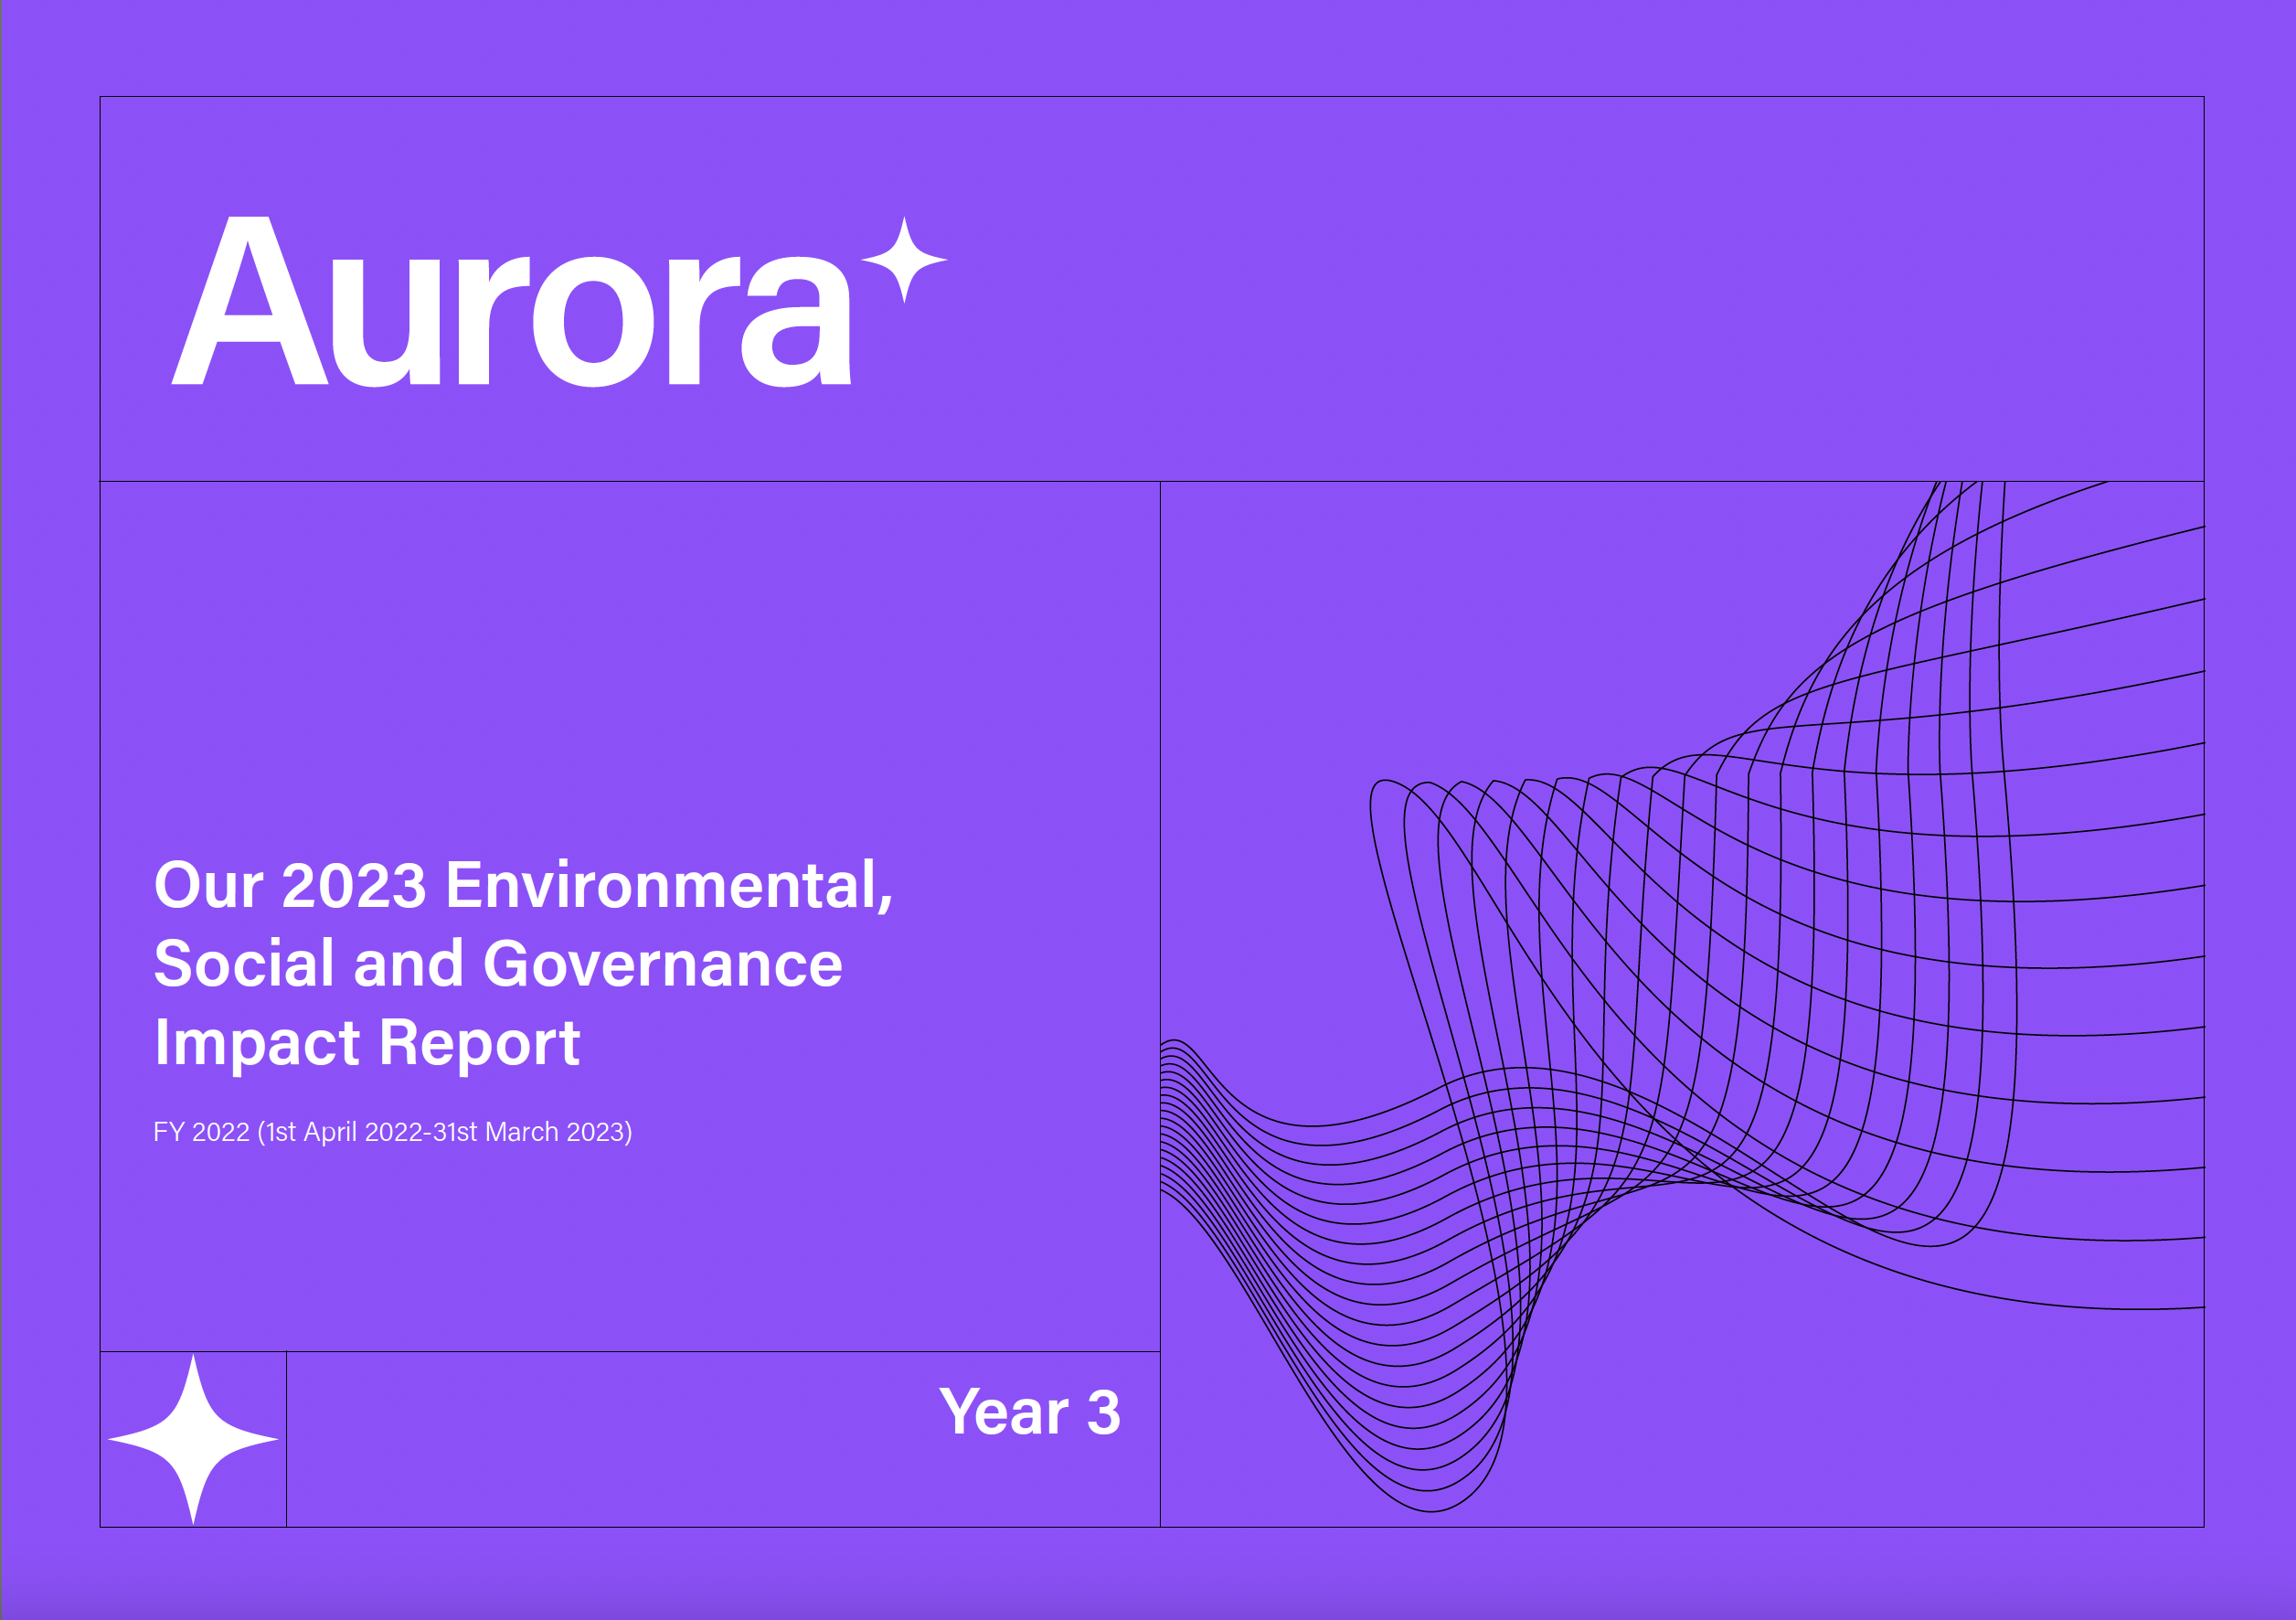2296x1620 pixels.
Task: Click the letter 'o' in Aurora
Action: [593, 322]
